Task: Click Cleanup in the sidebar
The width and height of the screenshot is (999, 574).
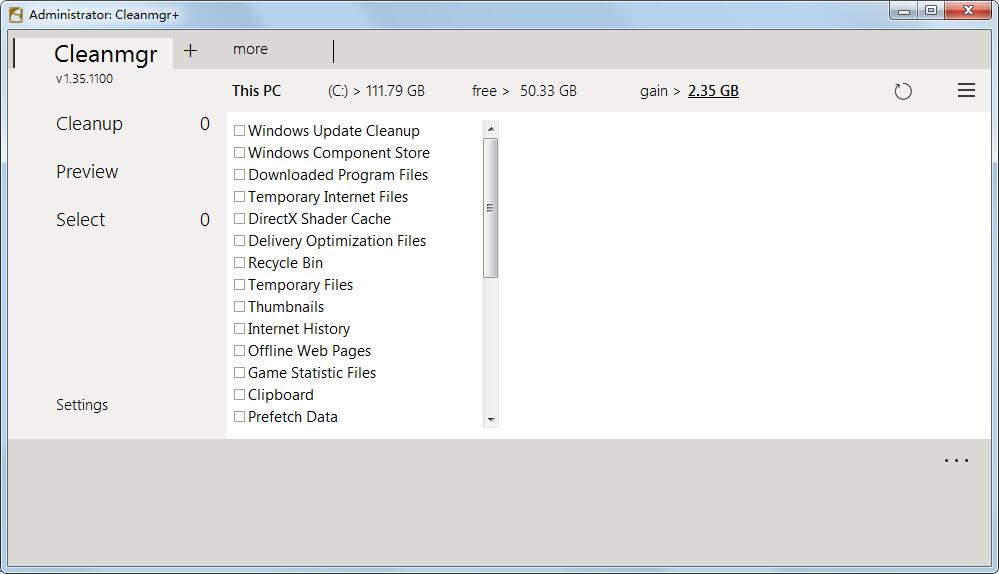Action: pos(89,124)
